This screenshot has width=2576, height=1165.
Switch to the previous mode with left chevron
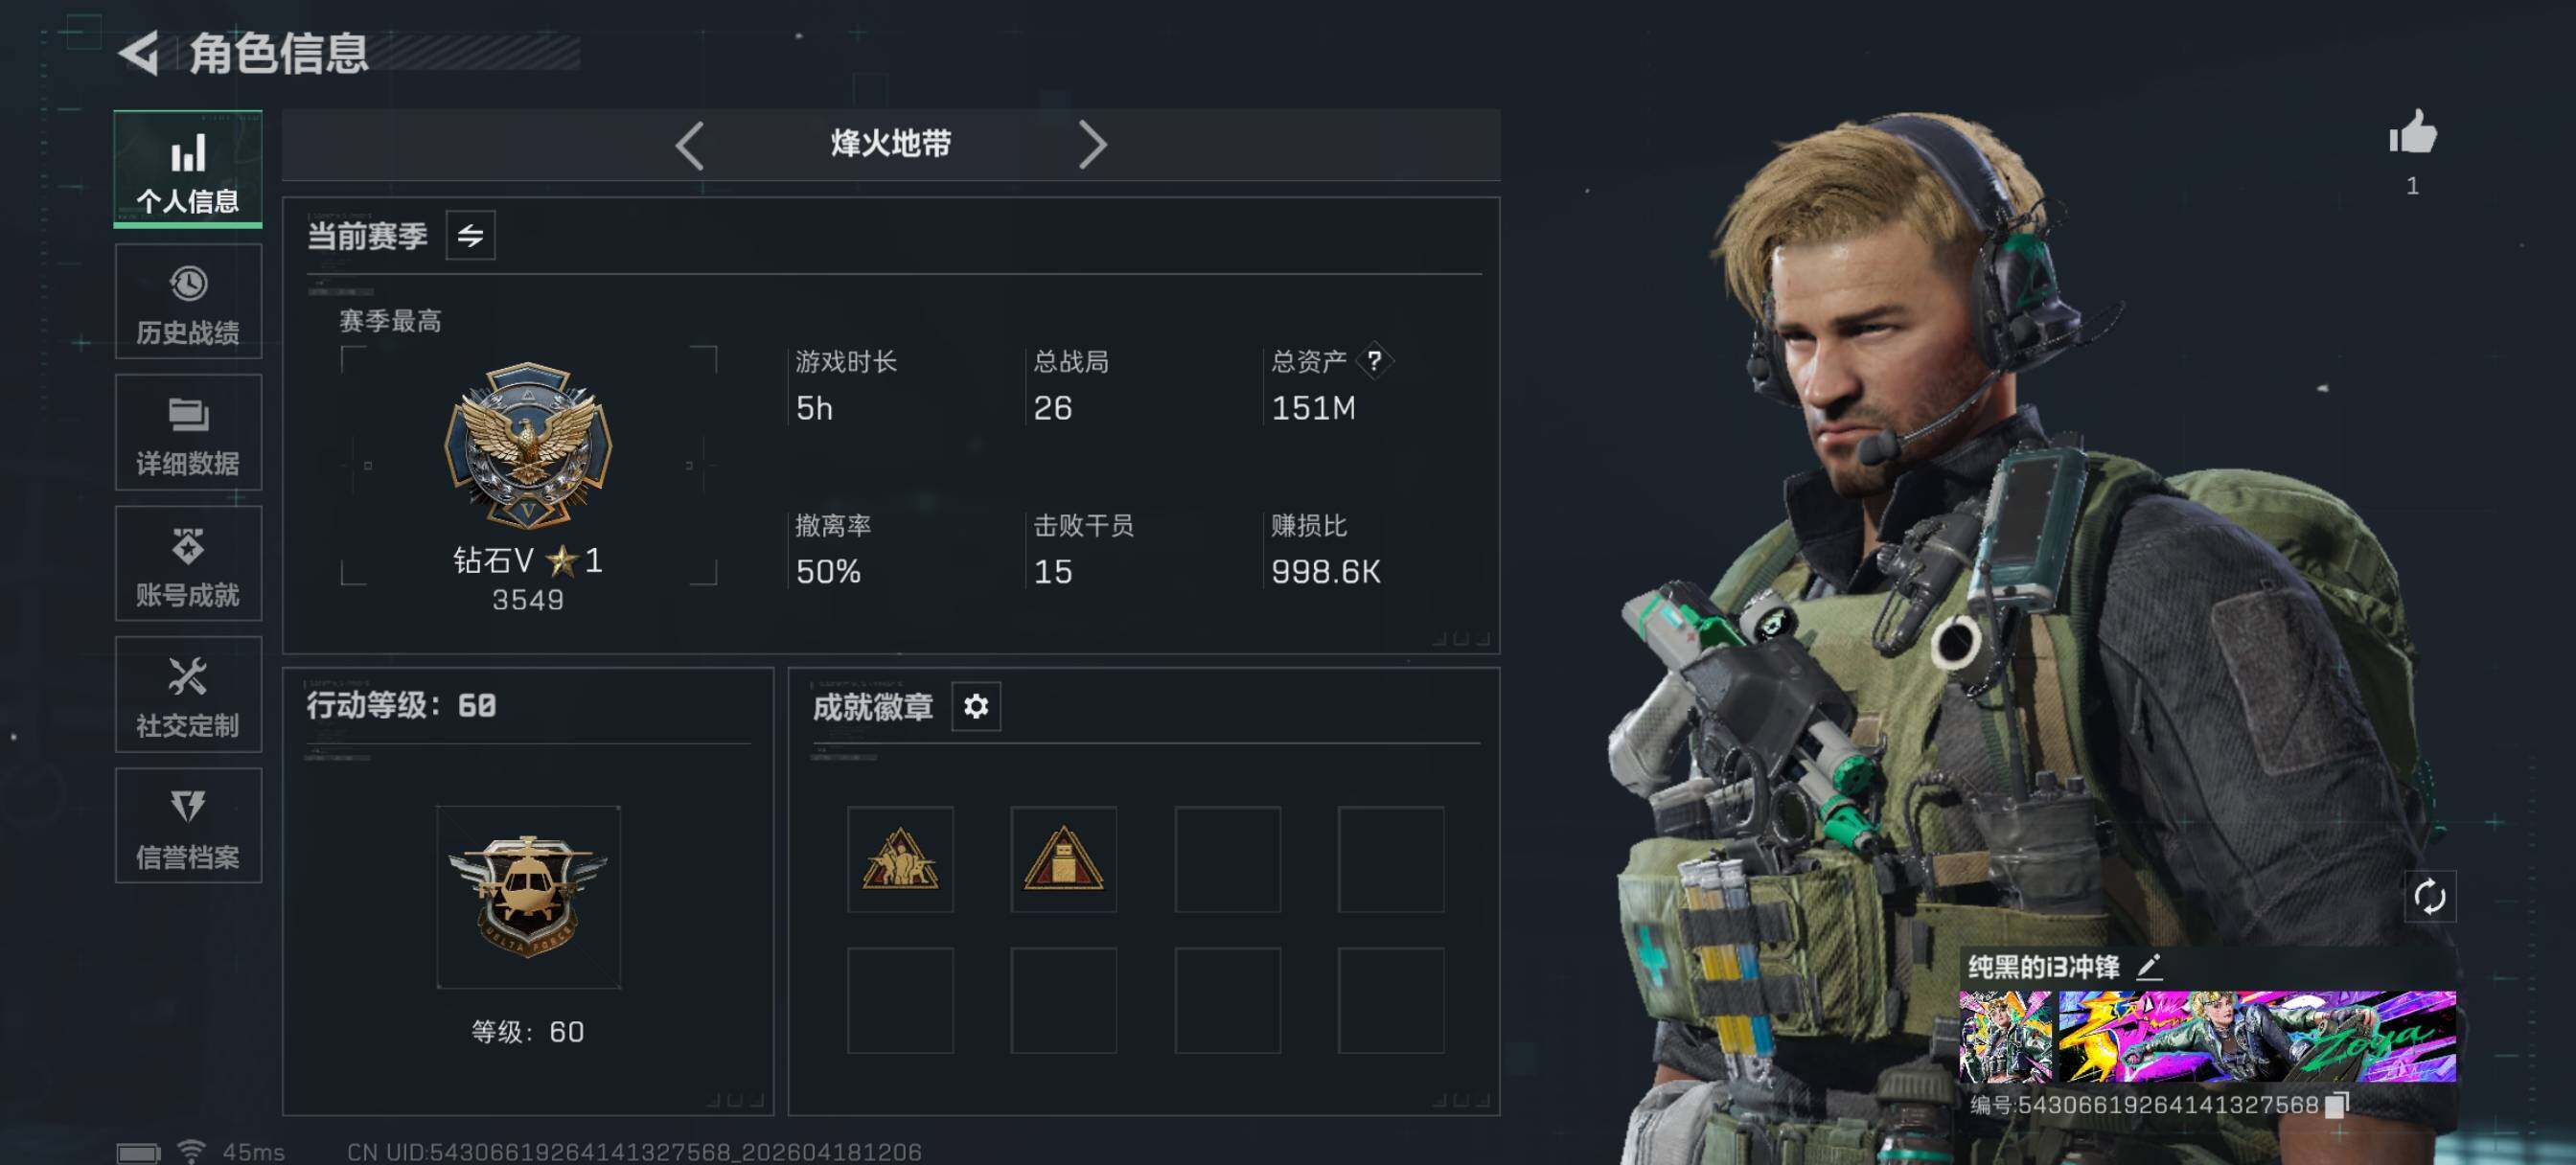(689, 146)
